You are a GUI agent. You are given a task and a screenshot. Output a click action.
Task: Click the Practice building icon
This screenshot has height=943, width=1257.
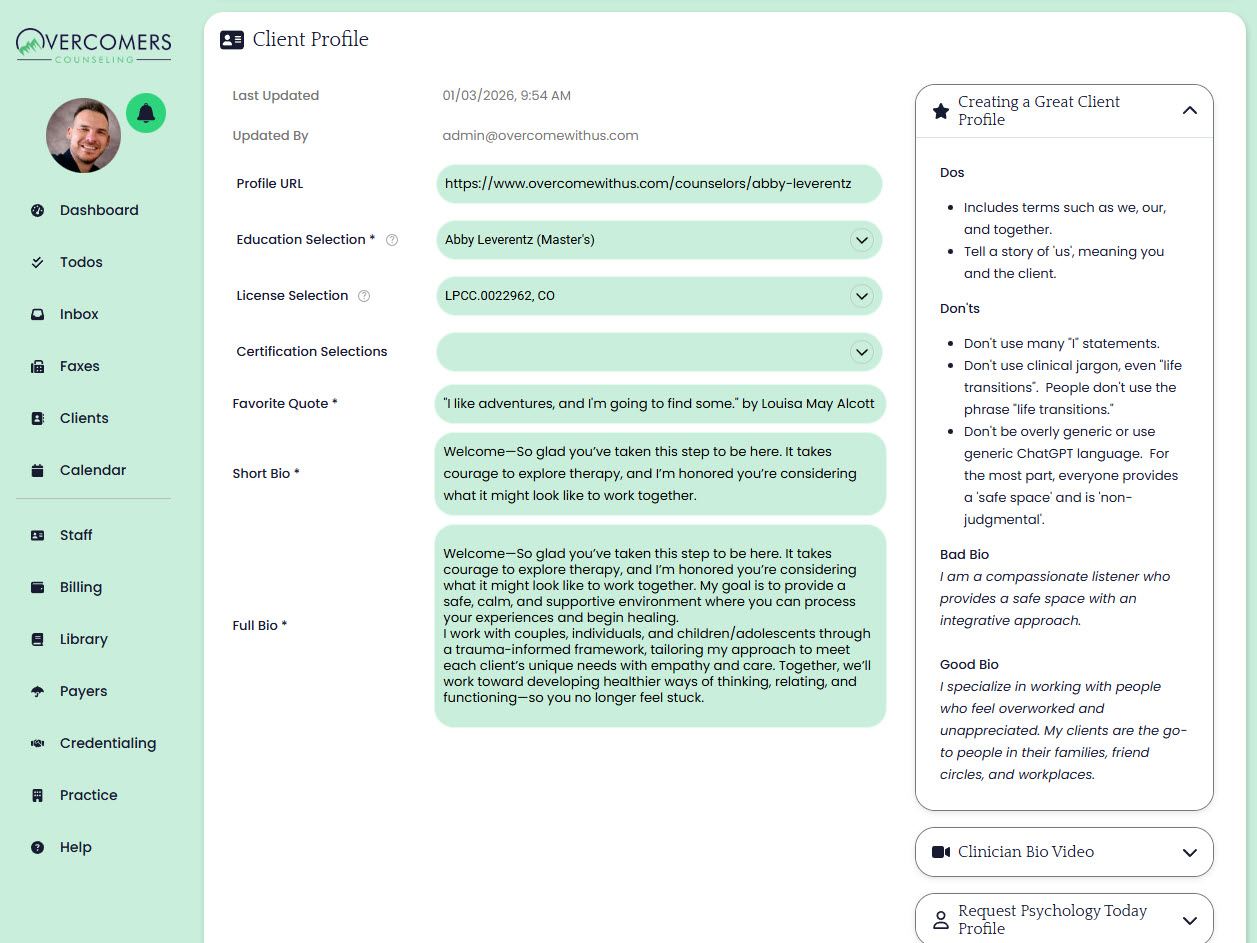tap(38, 795)
